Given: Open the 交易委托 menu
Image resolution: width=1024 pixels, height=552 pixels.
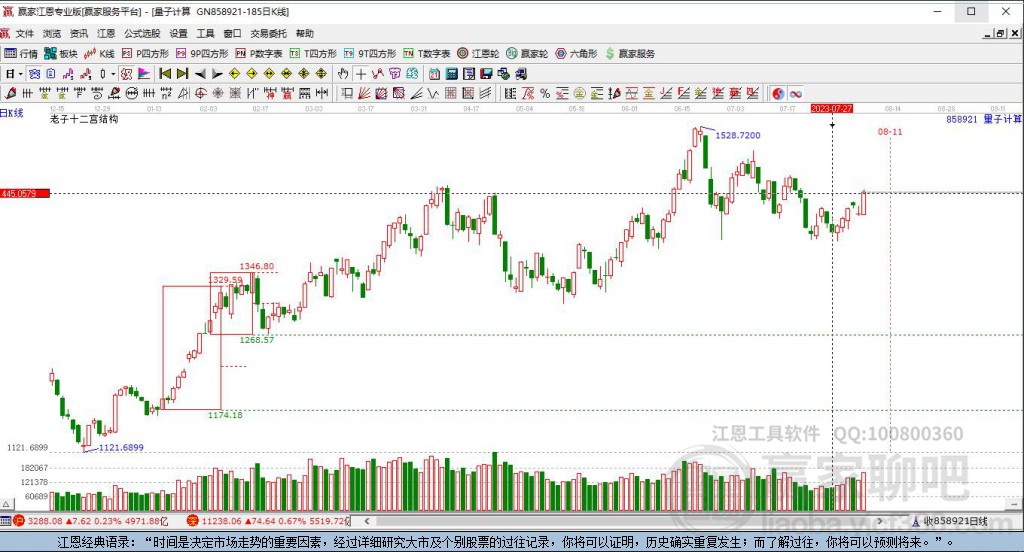Looking at the screenshot, I should pyautogui.click(x=266, y=33).
